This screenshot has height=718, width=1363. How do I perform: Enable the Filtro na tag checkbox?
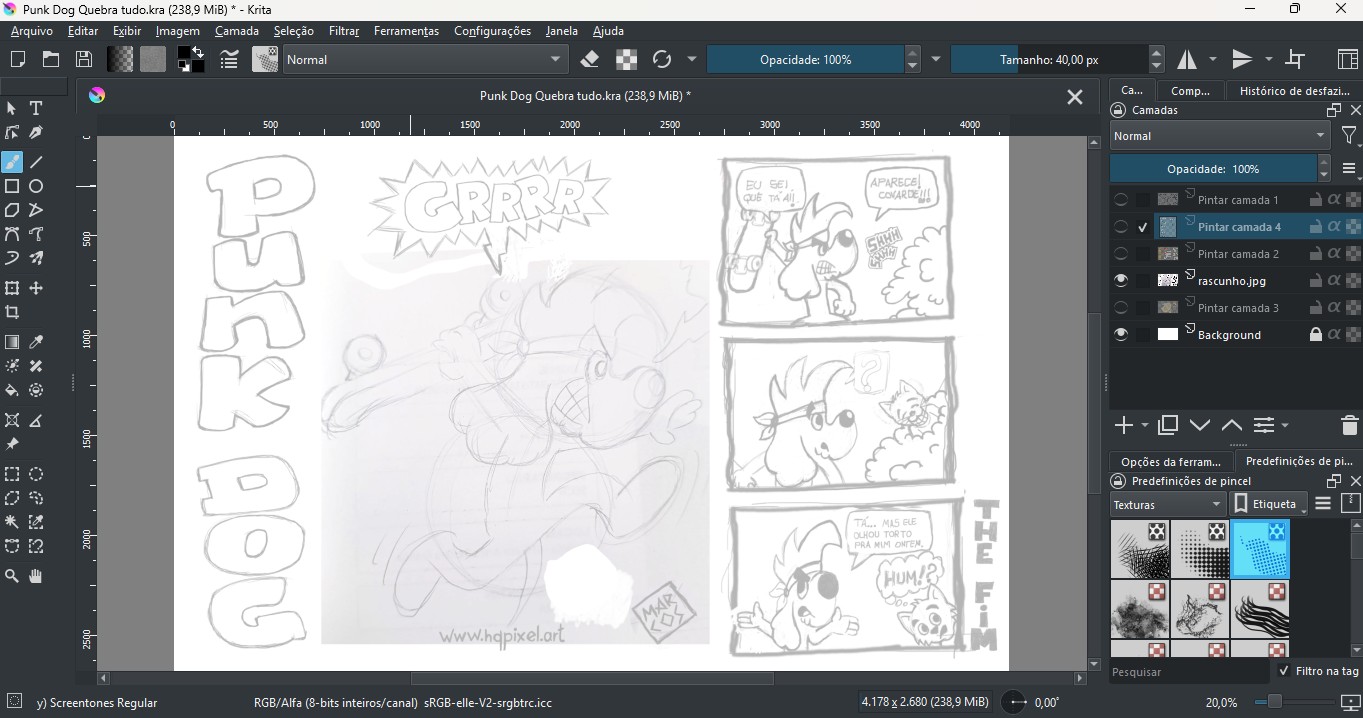(x=1285, y=671)
